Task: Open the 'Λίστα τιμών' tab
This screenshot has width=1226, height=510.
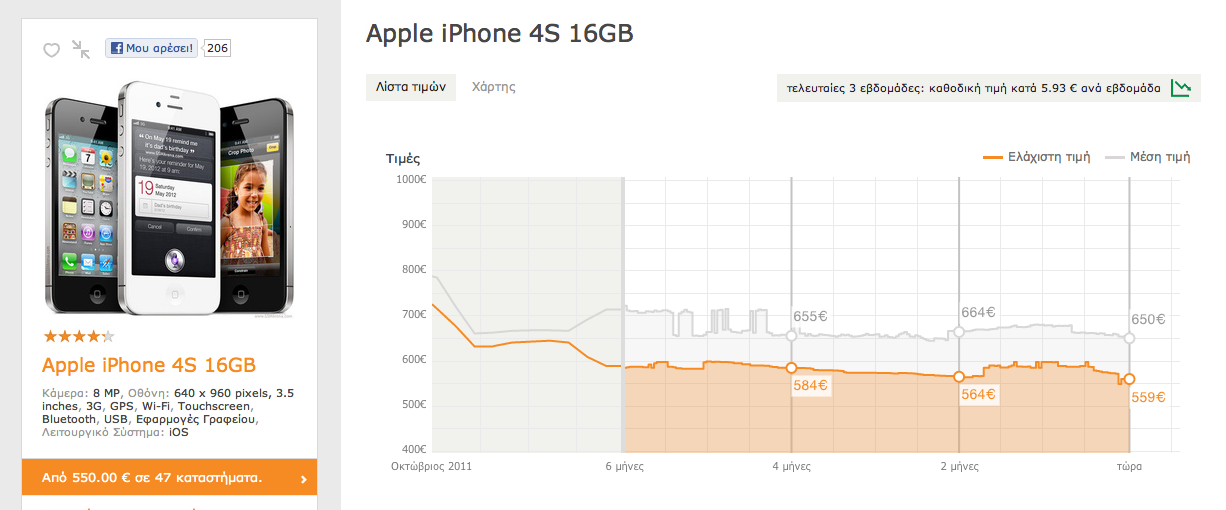Action: pos(410,87)
